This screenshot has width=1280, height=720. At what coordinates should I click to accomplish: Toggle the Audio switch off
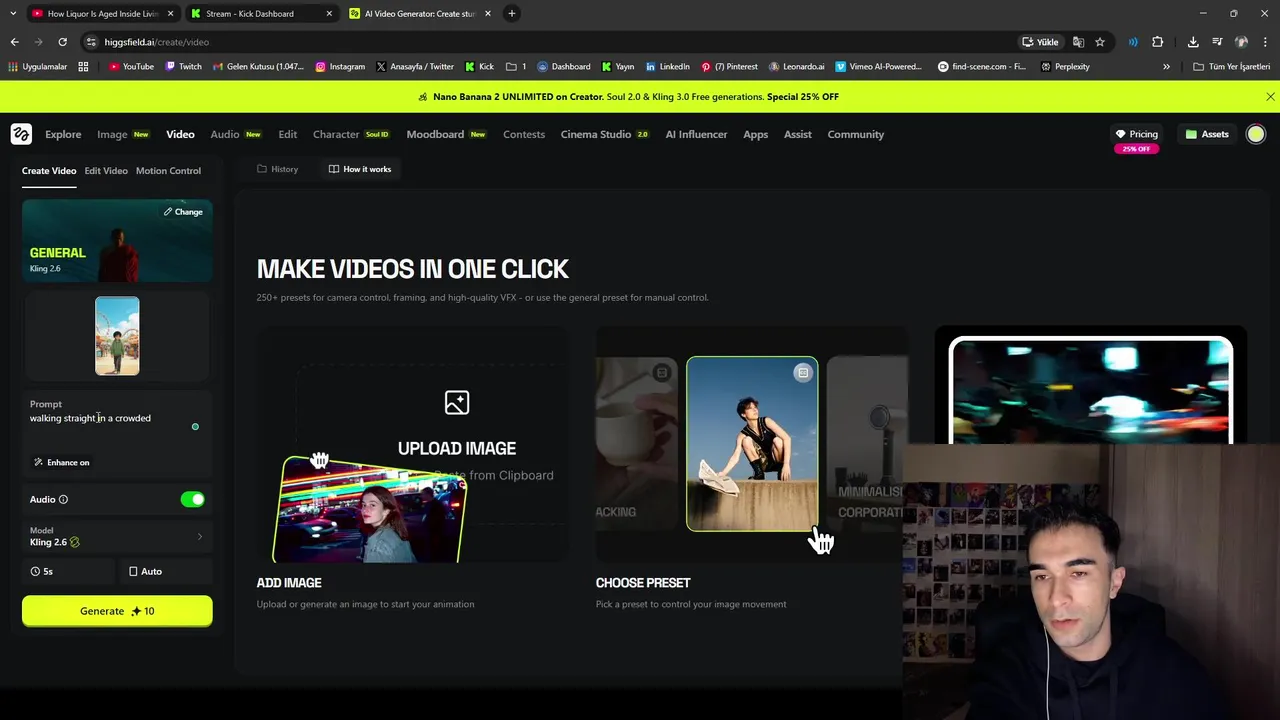point(192,499)
